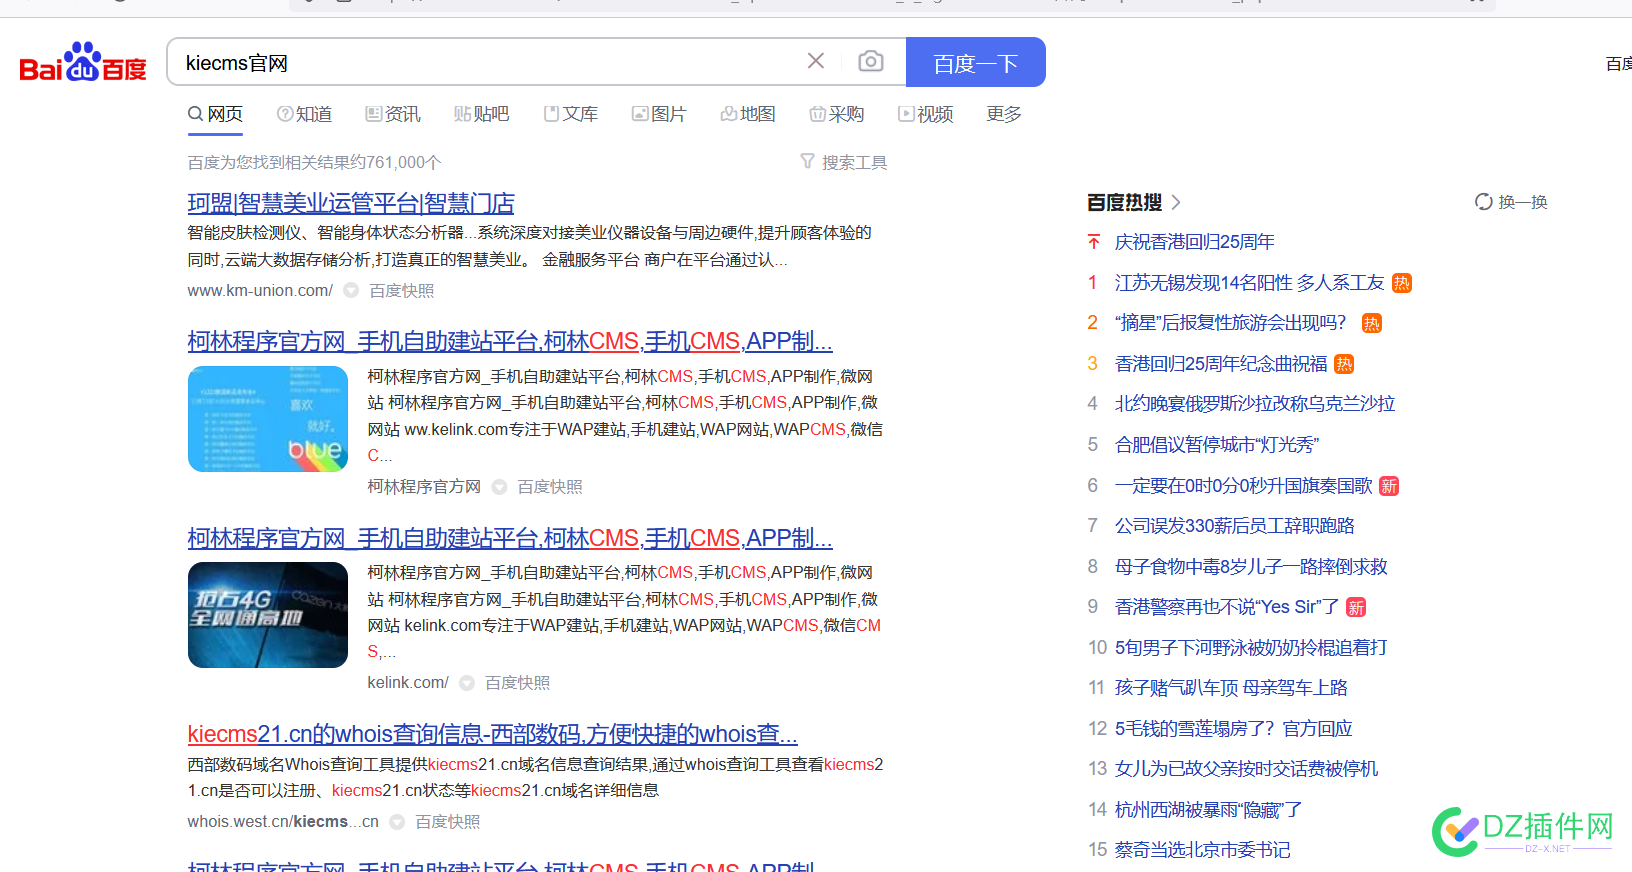Open 北约晚宴俄罗斯沙拉改称乌克兰沙拉
The height and width of the screenshot is (872, 1632).
[x=1255, y=404]
